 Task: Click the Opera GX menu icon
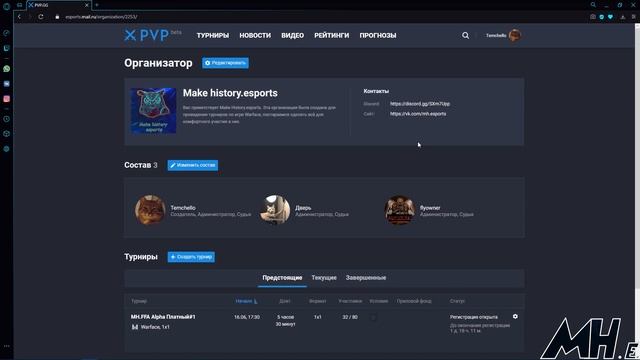point(6,6)
